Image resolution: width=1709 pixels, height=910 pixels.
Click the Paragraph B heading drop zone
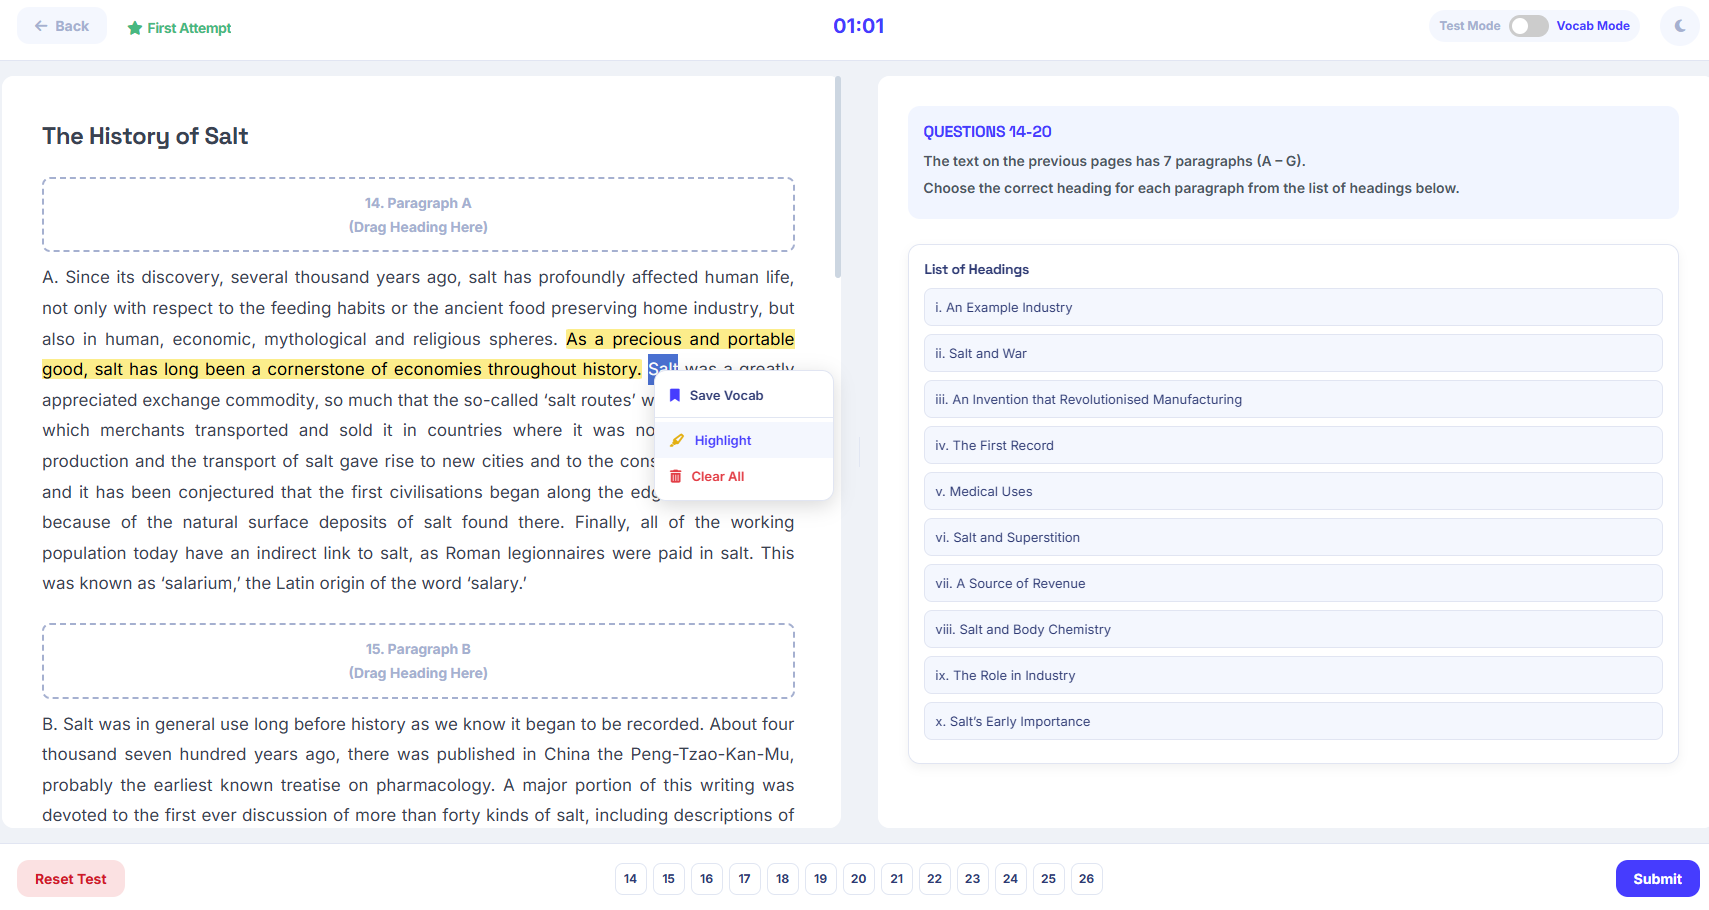pyautogui.click(x=418, y=661)
